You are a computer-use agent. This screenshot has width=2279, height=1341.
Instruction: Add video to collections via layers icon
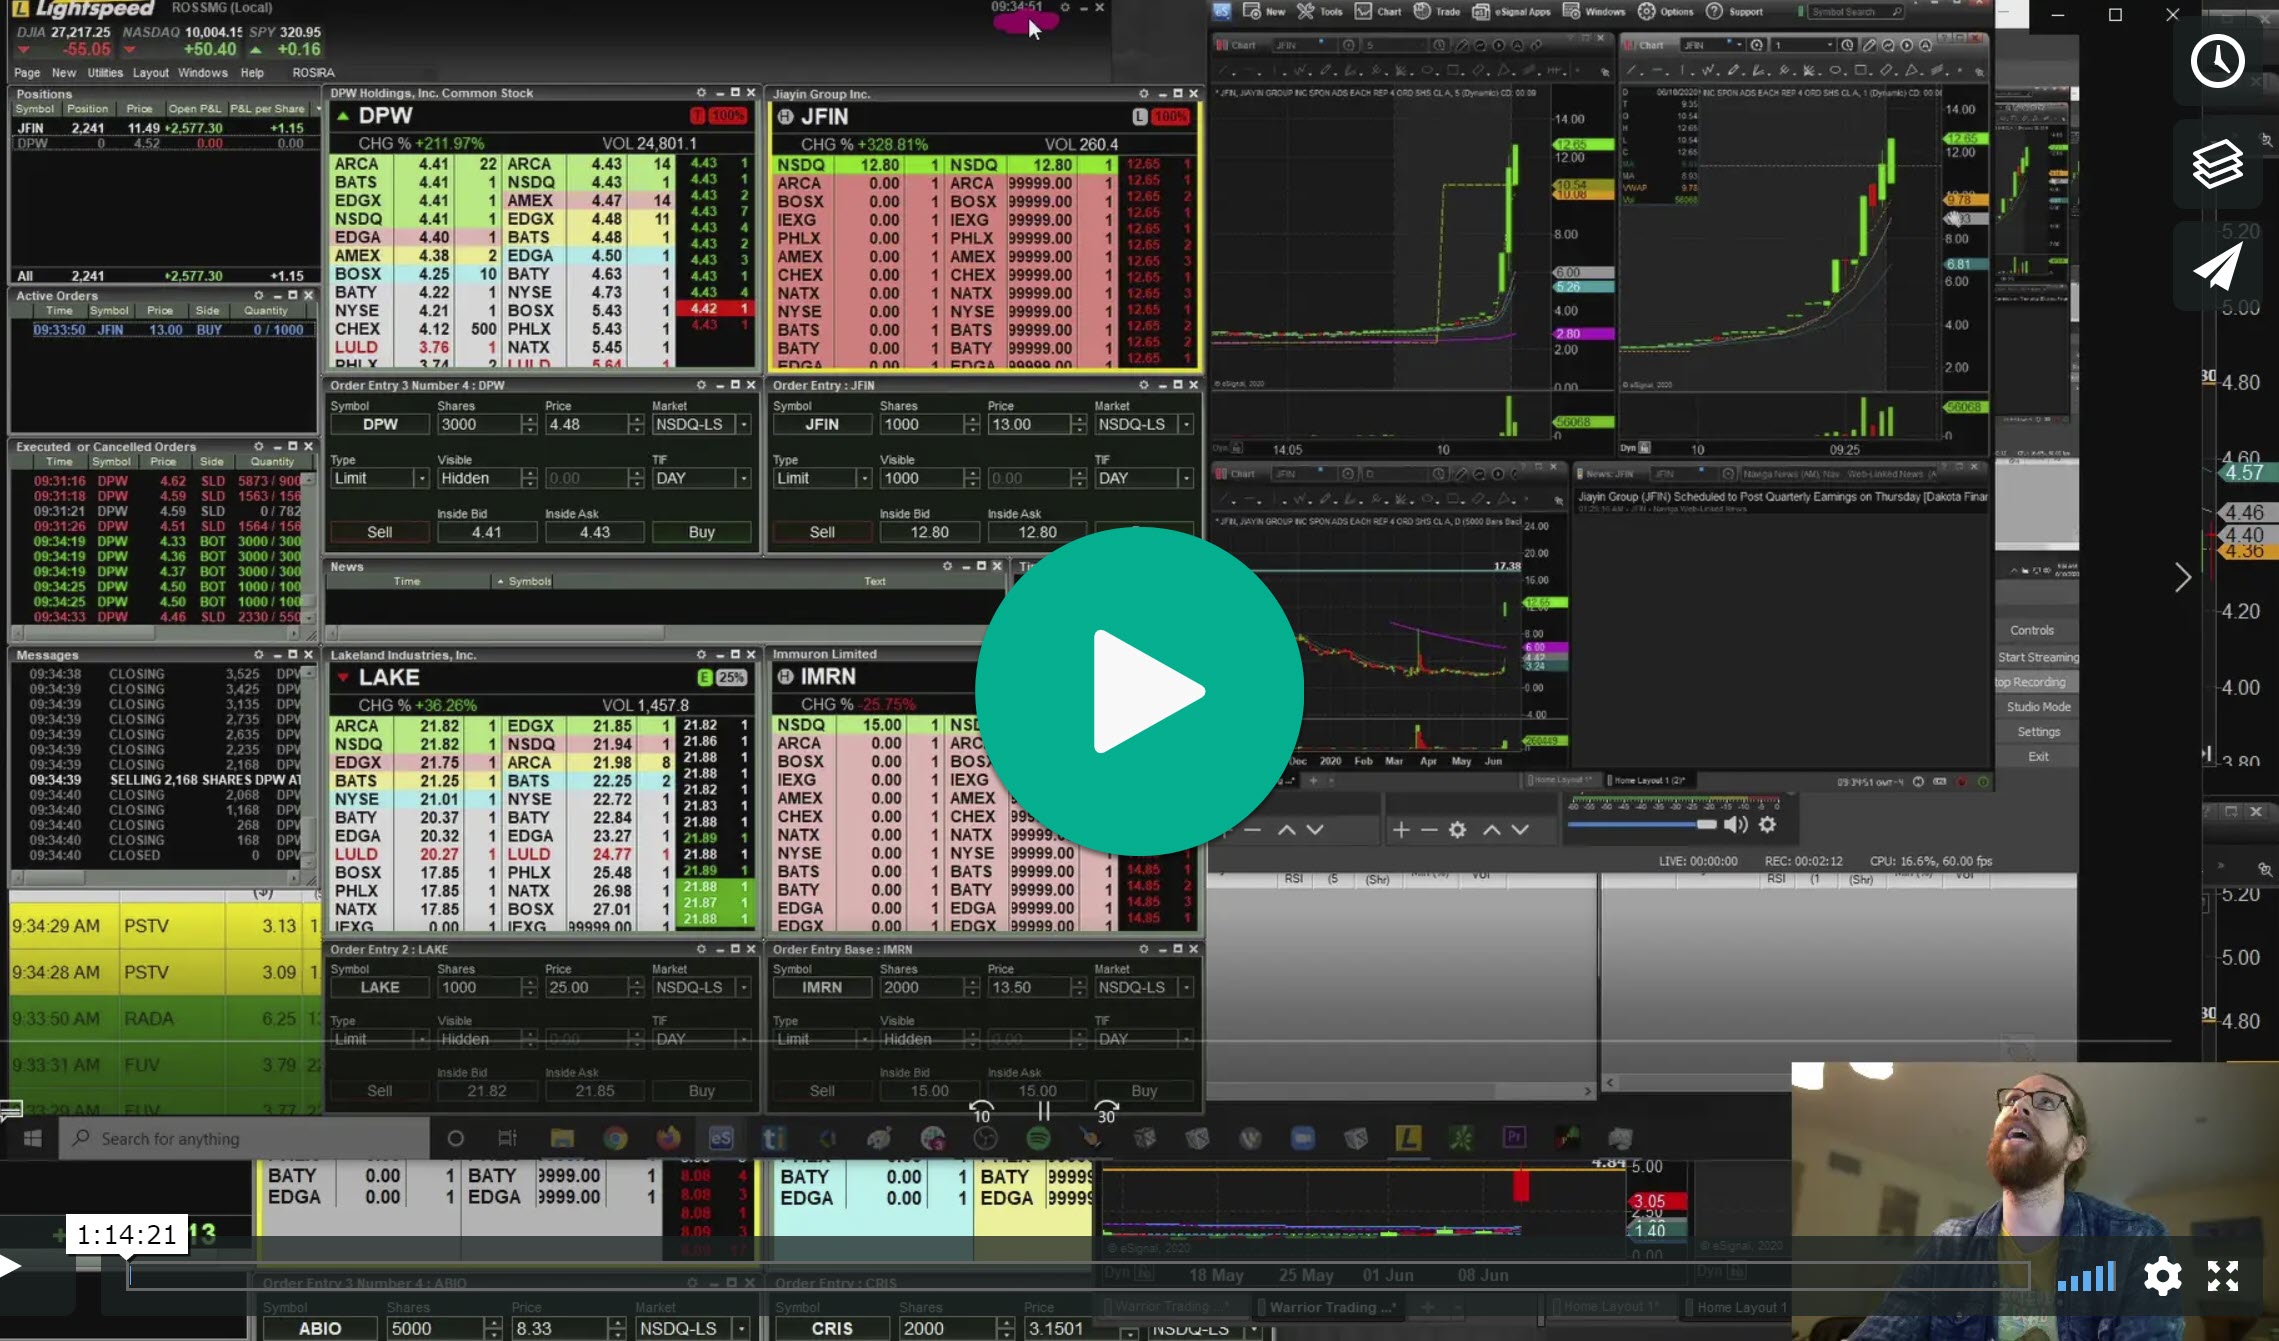click(2217, 165)
